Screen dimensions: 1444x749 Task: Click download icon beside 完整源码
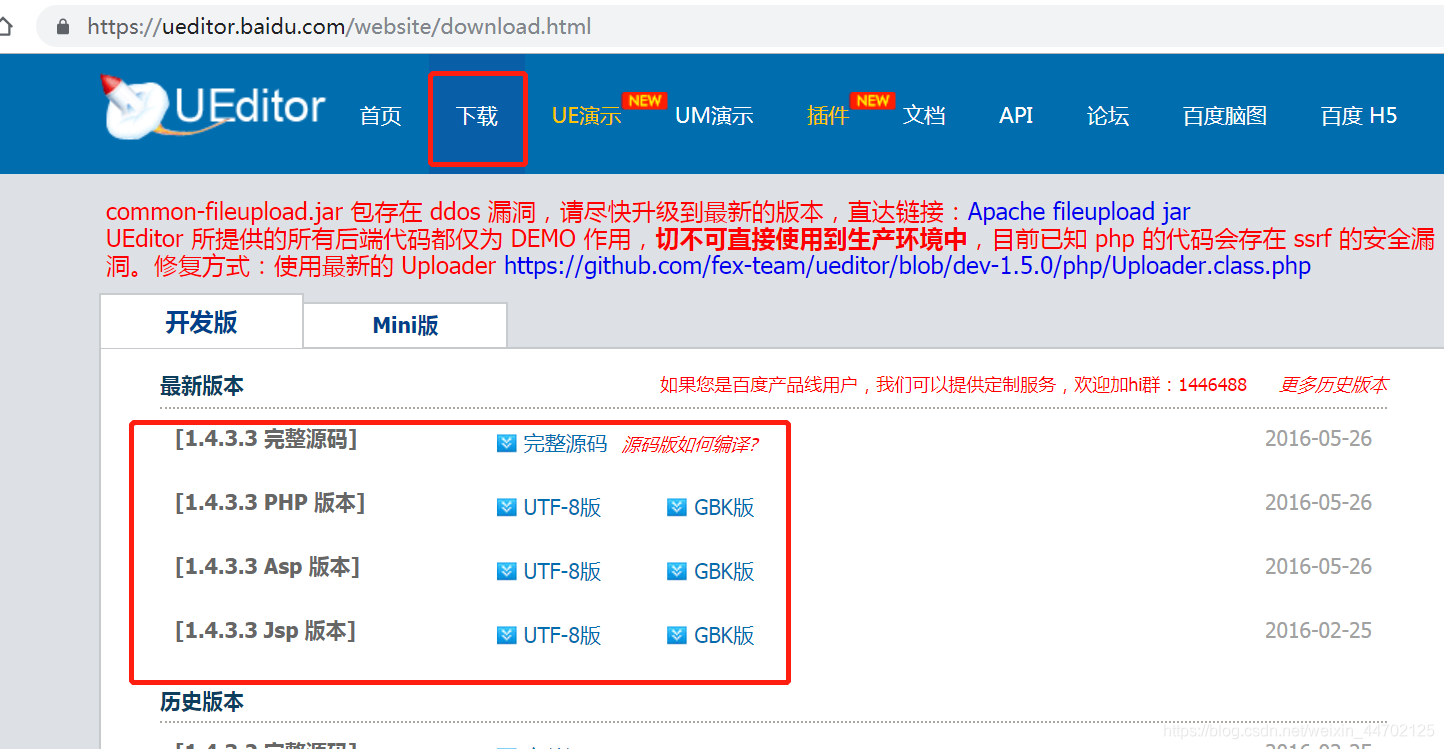(507, 443)
